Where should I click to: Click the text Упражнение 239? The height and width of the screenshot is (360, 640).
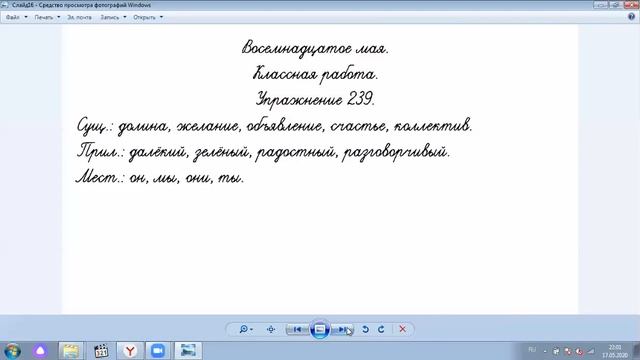coord(315,100)
